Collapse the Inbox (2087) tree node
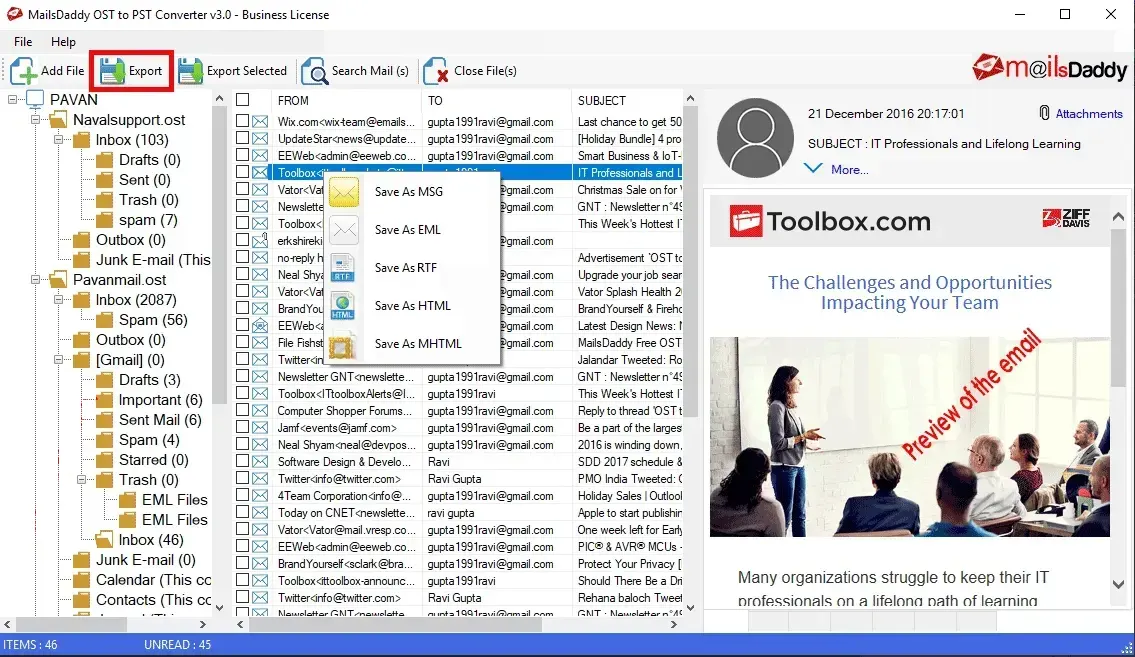The image size is (1135, 657). (x=59, y=300)
